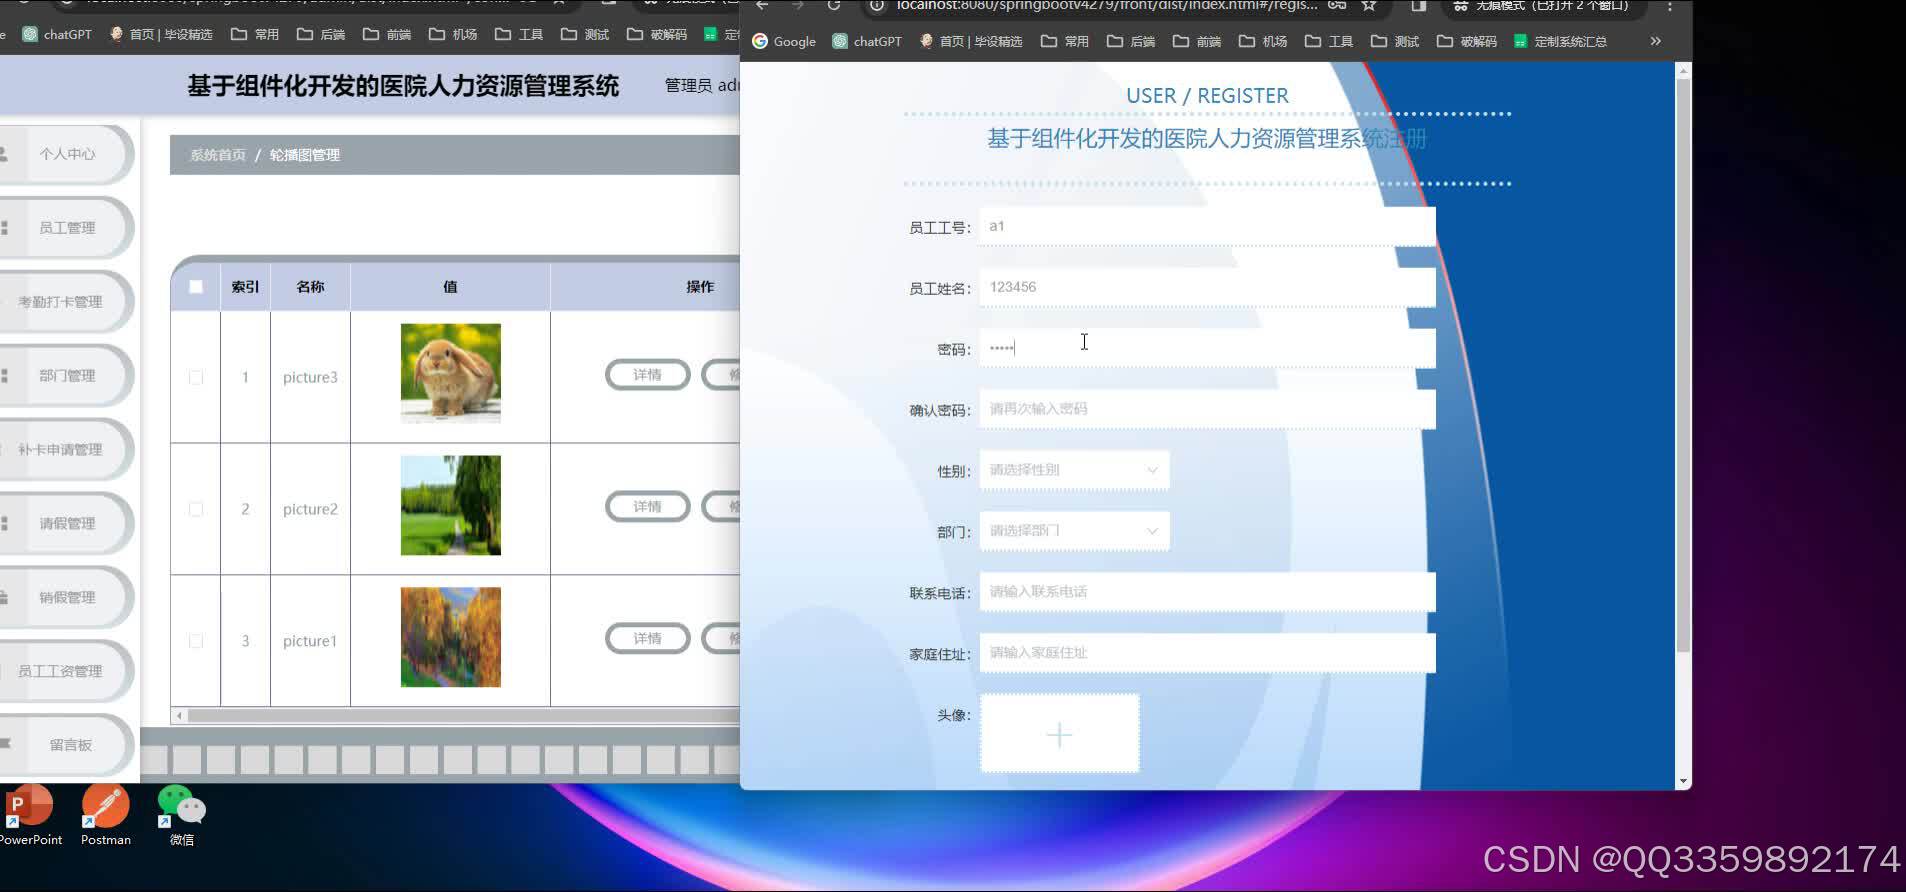This screenshot has height=892, width=1906.
Task: Click Google bookmark in register window
Action: click(784, 41)
